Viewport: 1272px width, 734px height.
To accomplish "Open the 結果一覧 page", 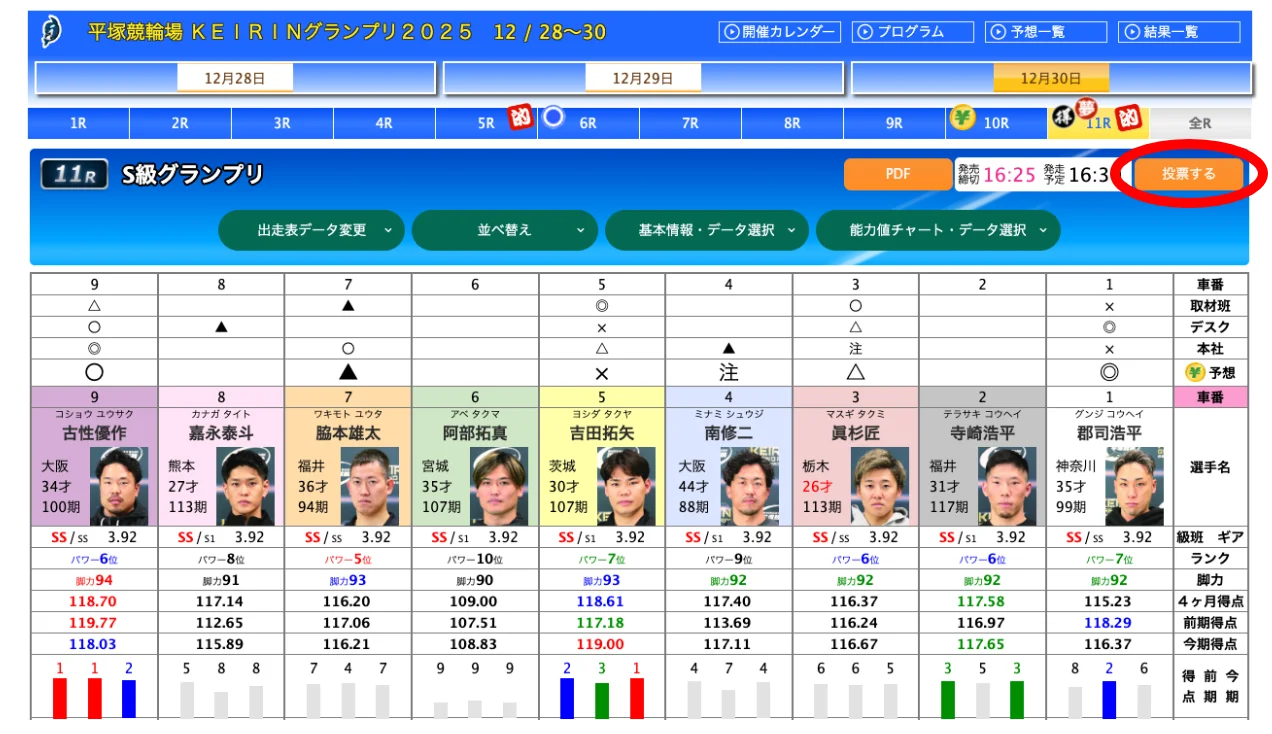I will click(x=1179, y=32).
